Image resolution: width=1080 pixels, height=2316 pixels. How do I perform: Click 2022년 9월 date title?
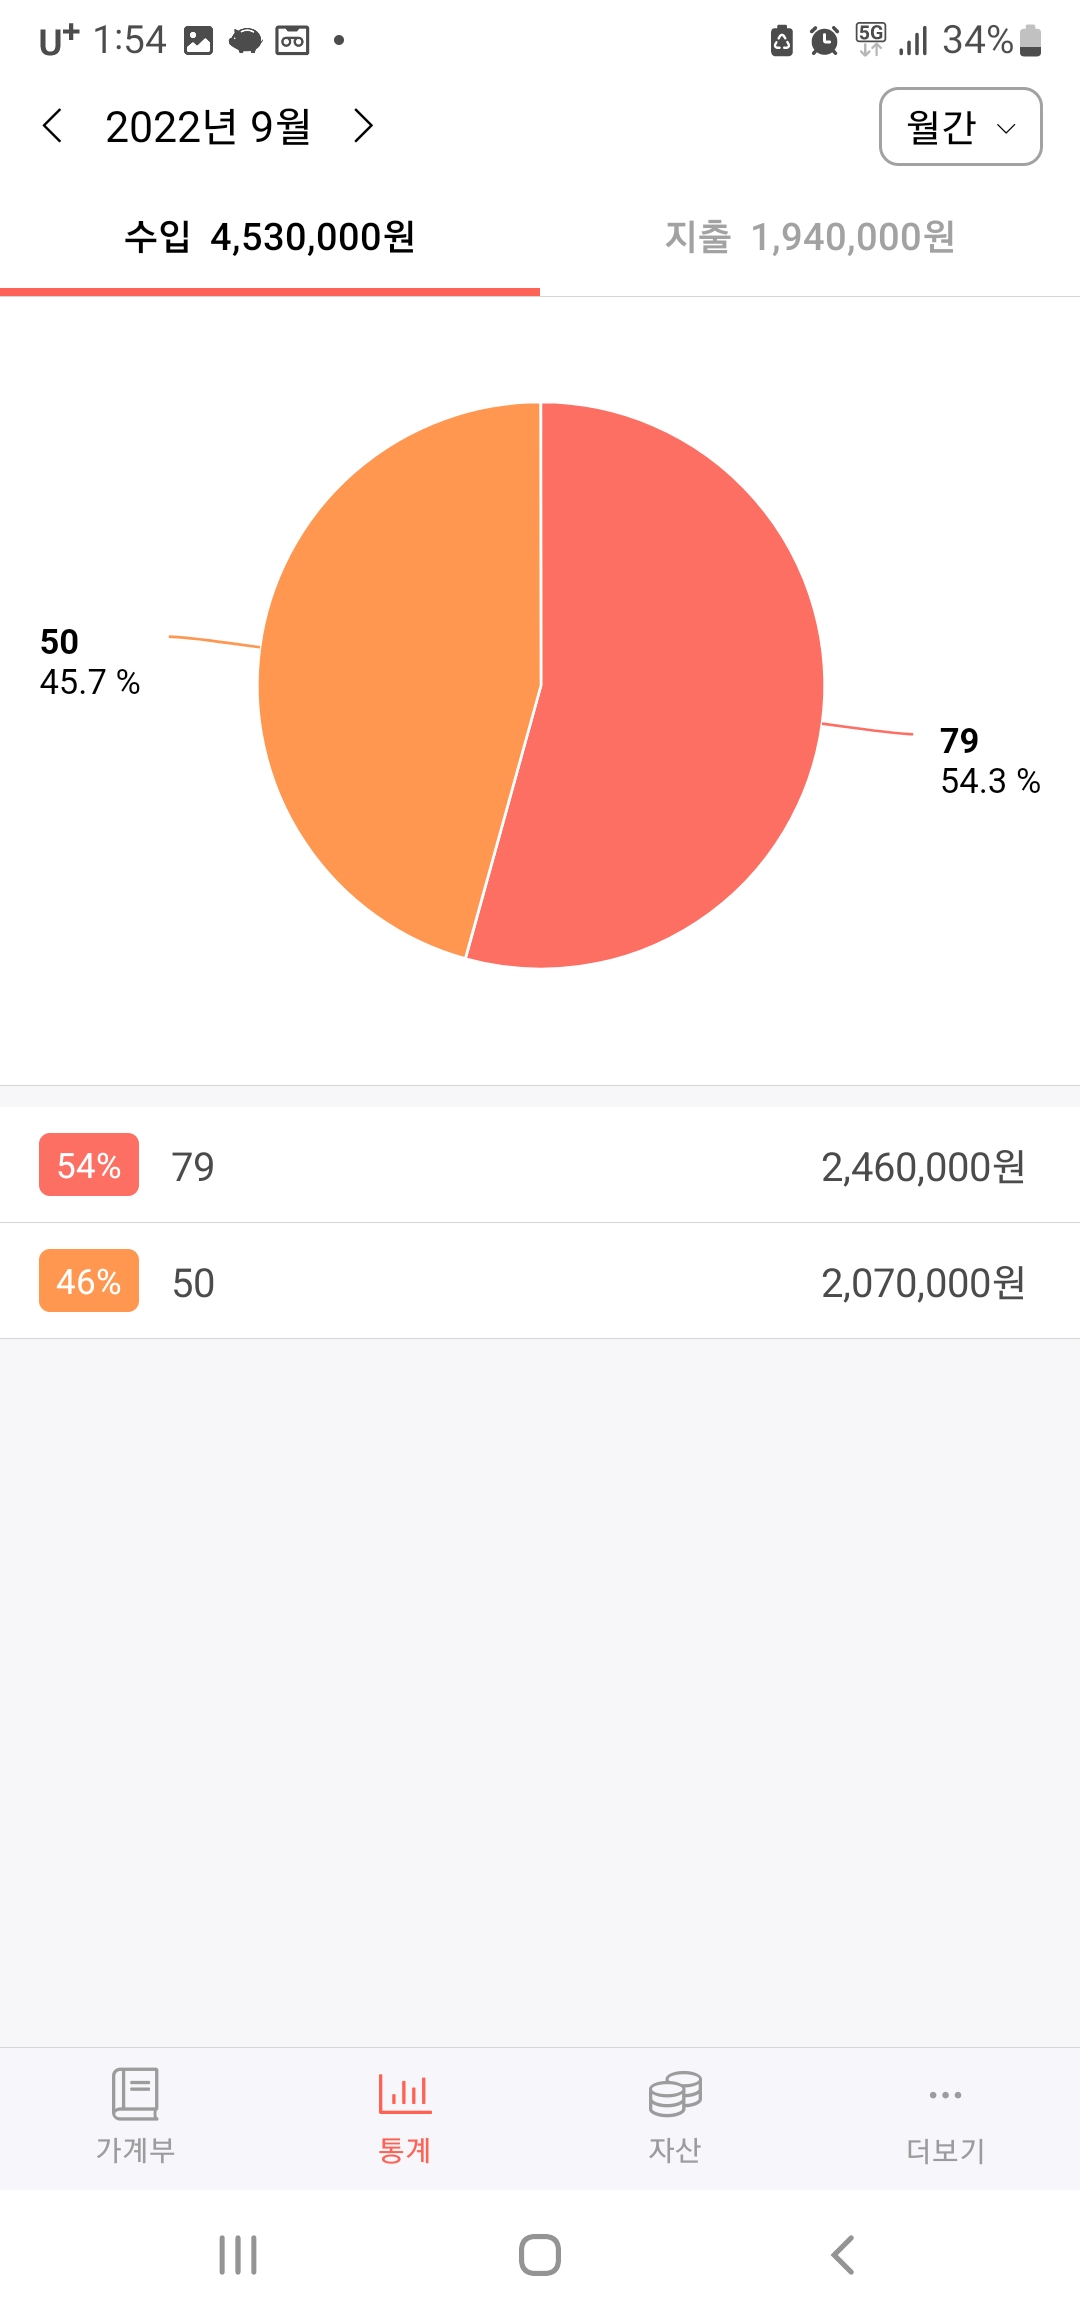pyautogui.click(x=208, y=127)
